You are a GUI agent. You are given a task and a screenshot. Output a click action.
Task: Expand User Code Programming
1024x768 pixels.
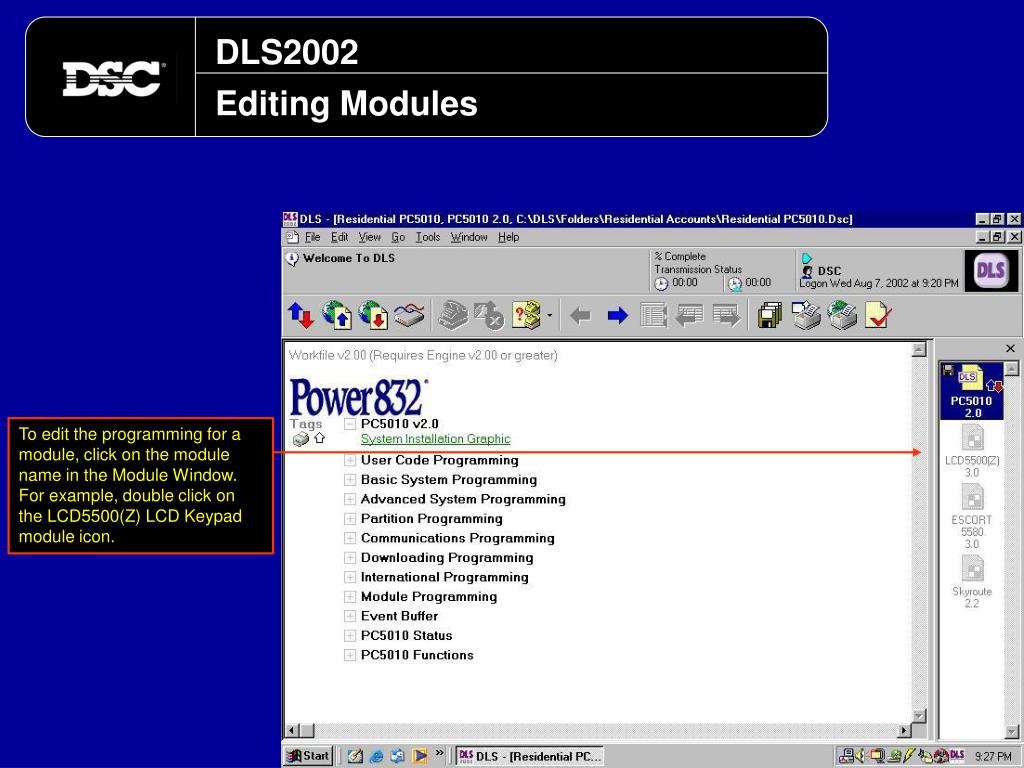pos(350,460)
